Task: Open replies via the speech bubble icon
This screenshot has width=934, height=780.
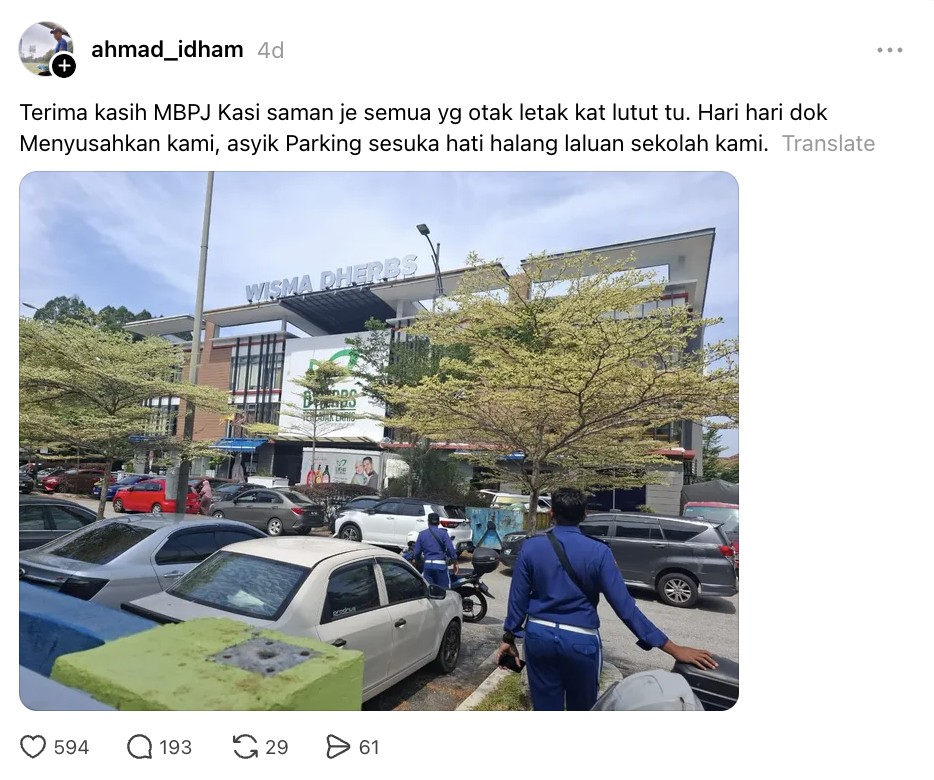Action: tap(139, 747)
